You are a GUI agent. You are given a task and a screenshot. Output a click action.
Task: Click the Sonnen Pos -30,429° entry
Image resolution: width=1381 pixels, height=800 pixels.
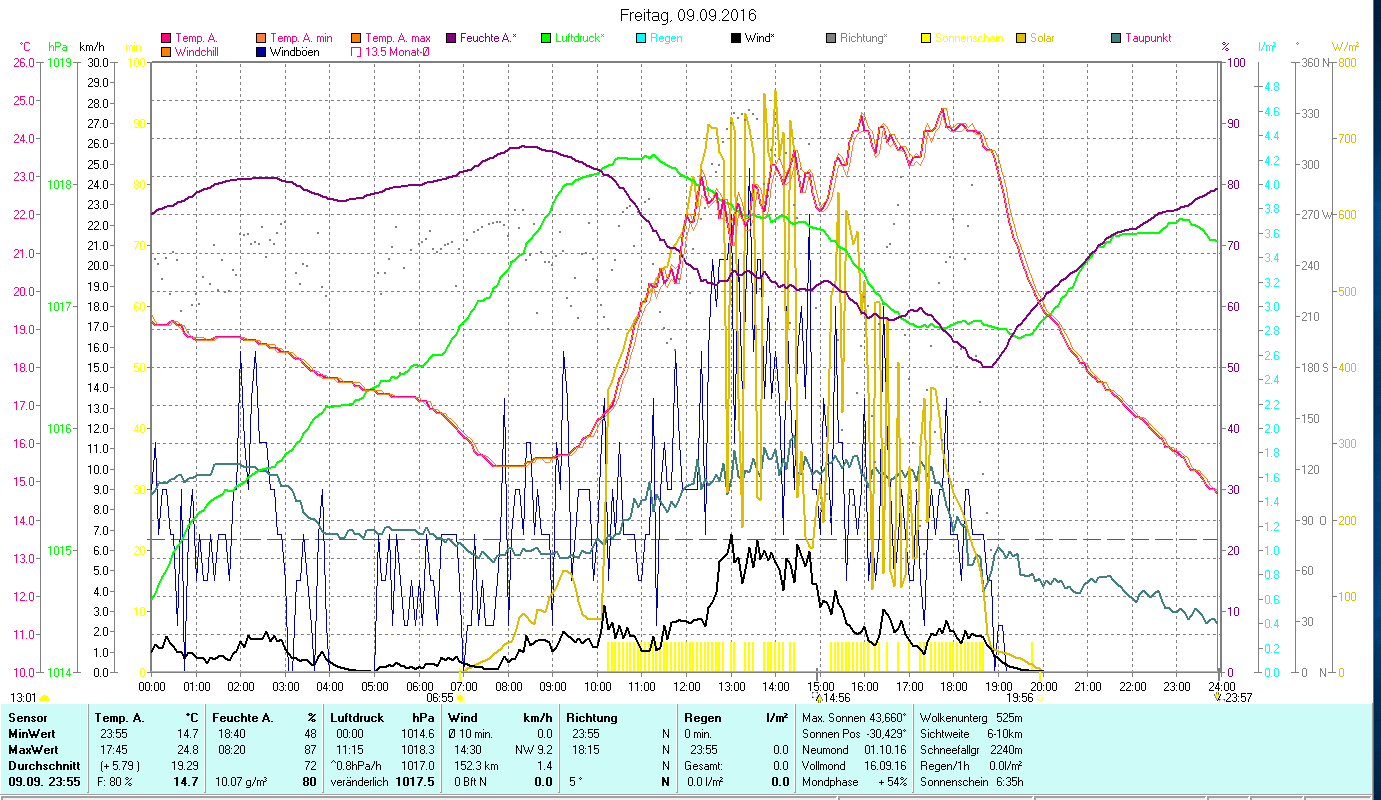point(855,733)
